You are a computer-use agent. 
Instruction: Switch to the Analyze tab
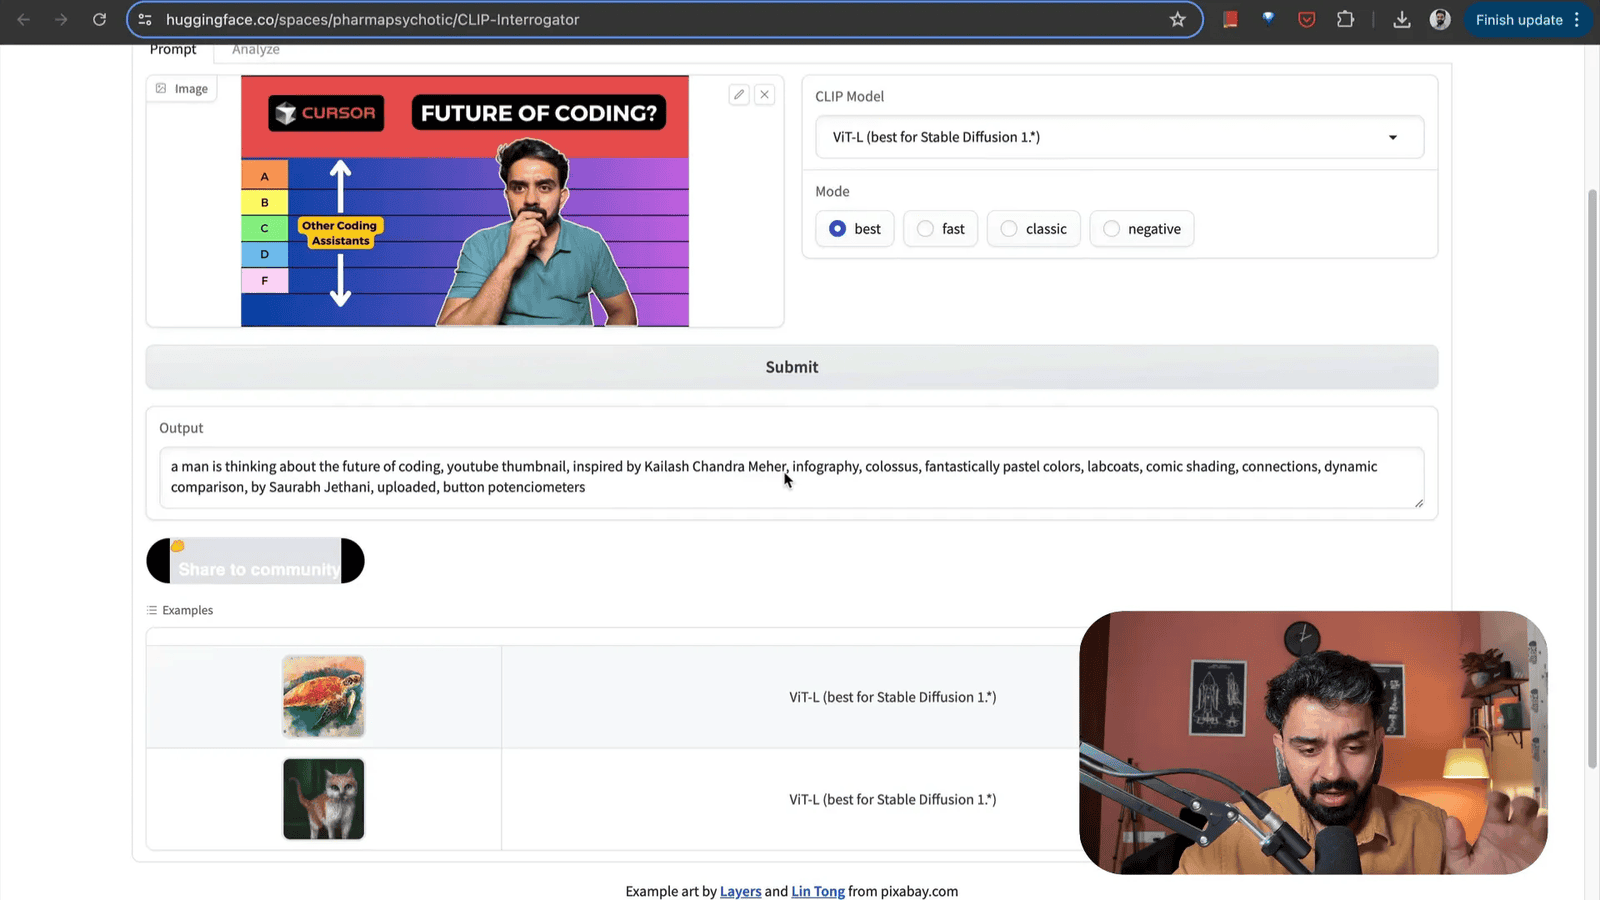256,50
